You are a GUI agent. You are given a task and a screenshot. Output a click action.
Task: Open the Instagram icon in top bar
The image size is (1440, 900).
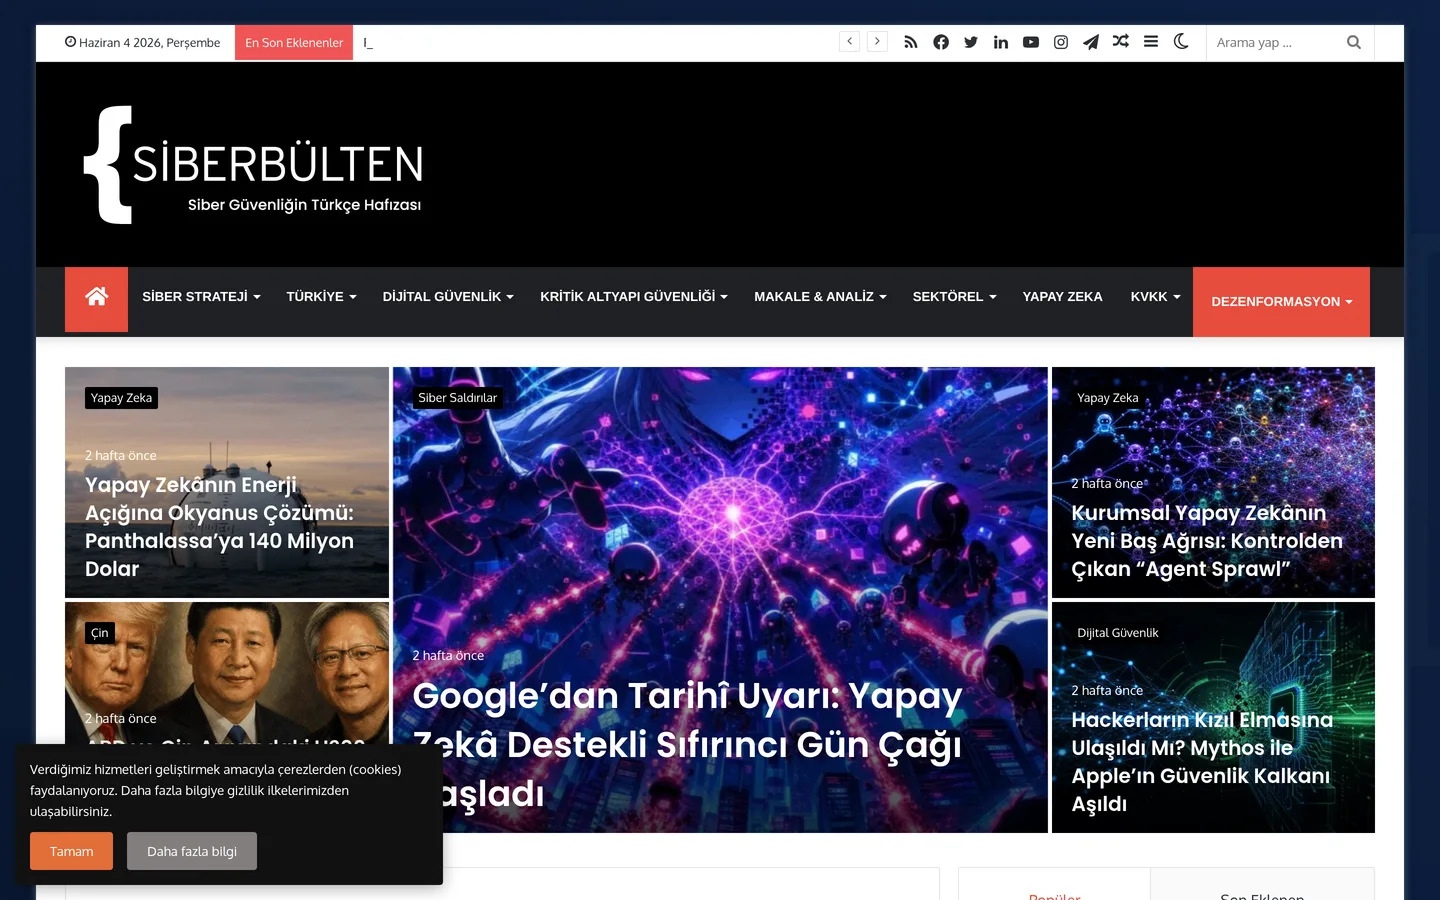click(x=1061, y=42)
